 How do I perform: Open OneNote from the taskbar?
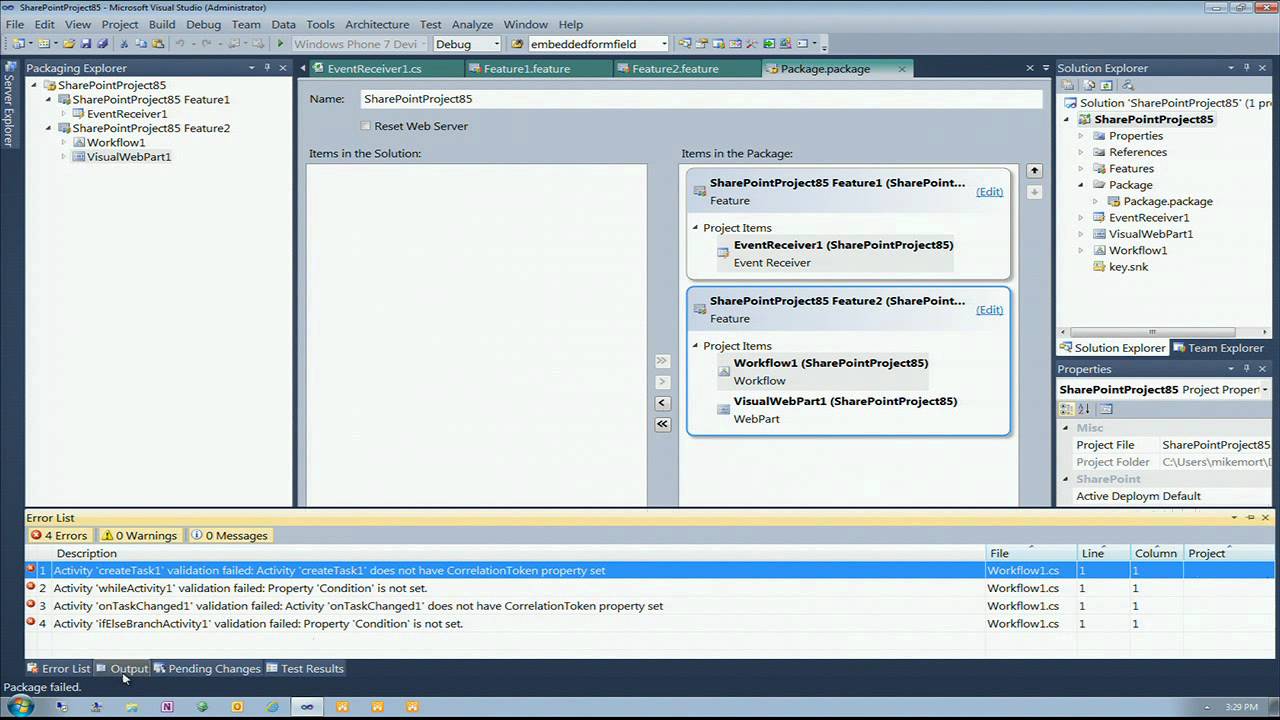[x=167, y=707]
